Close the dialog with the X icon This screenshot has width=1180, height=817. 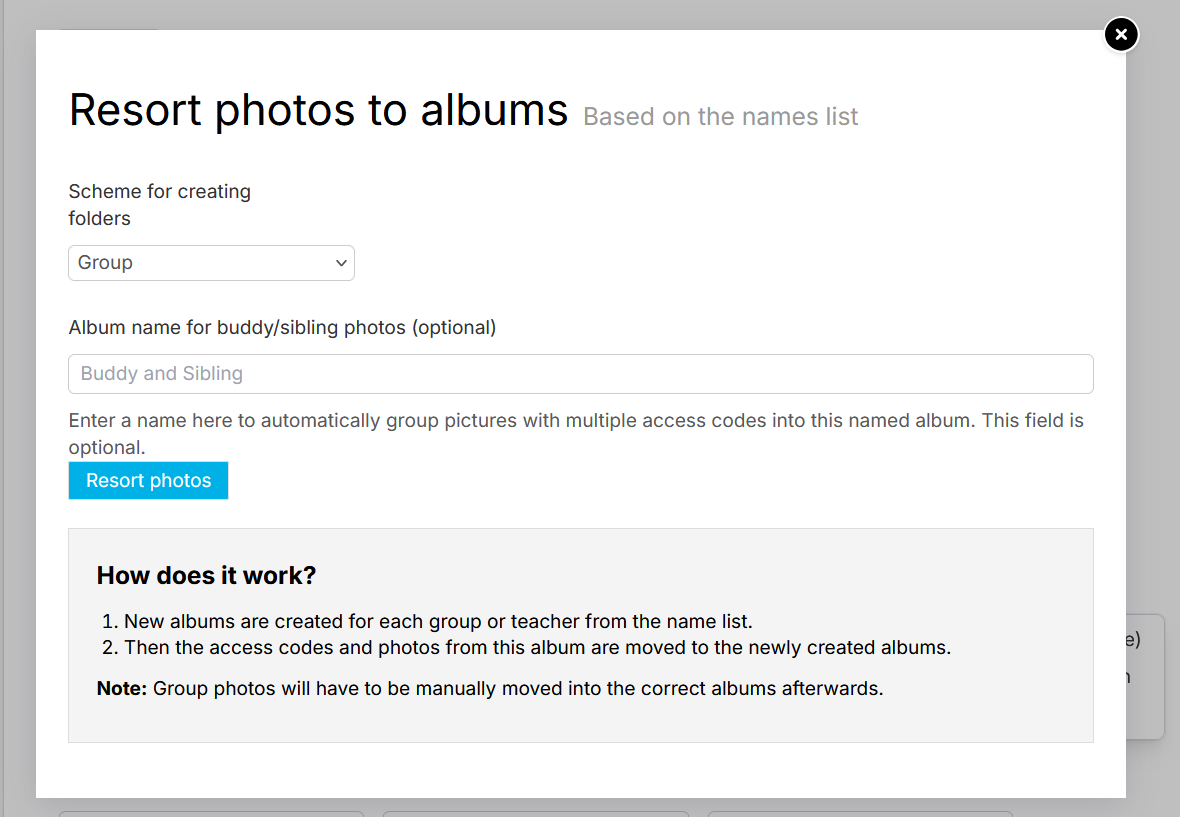point(1121,35)
